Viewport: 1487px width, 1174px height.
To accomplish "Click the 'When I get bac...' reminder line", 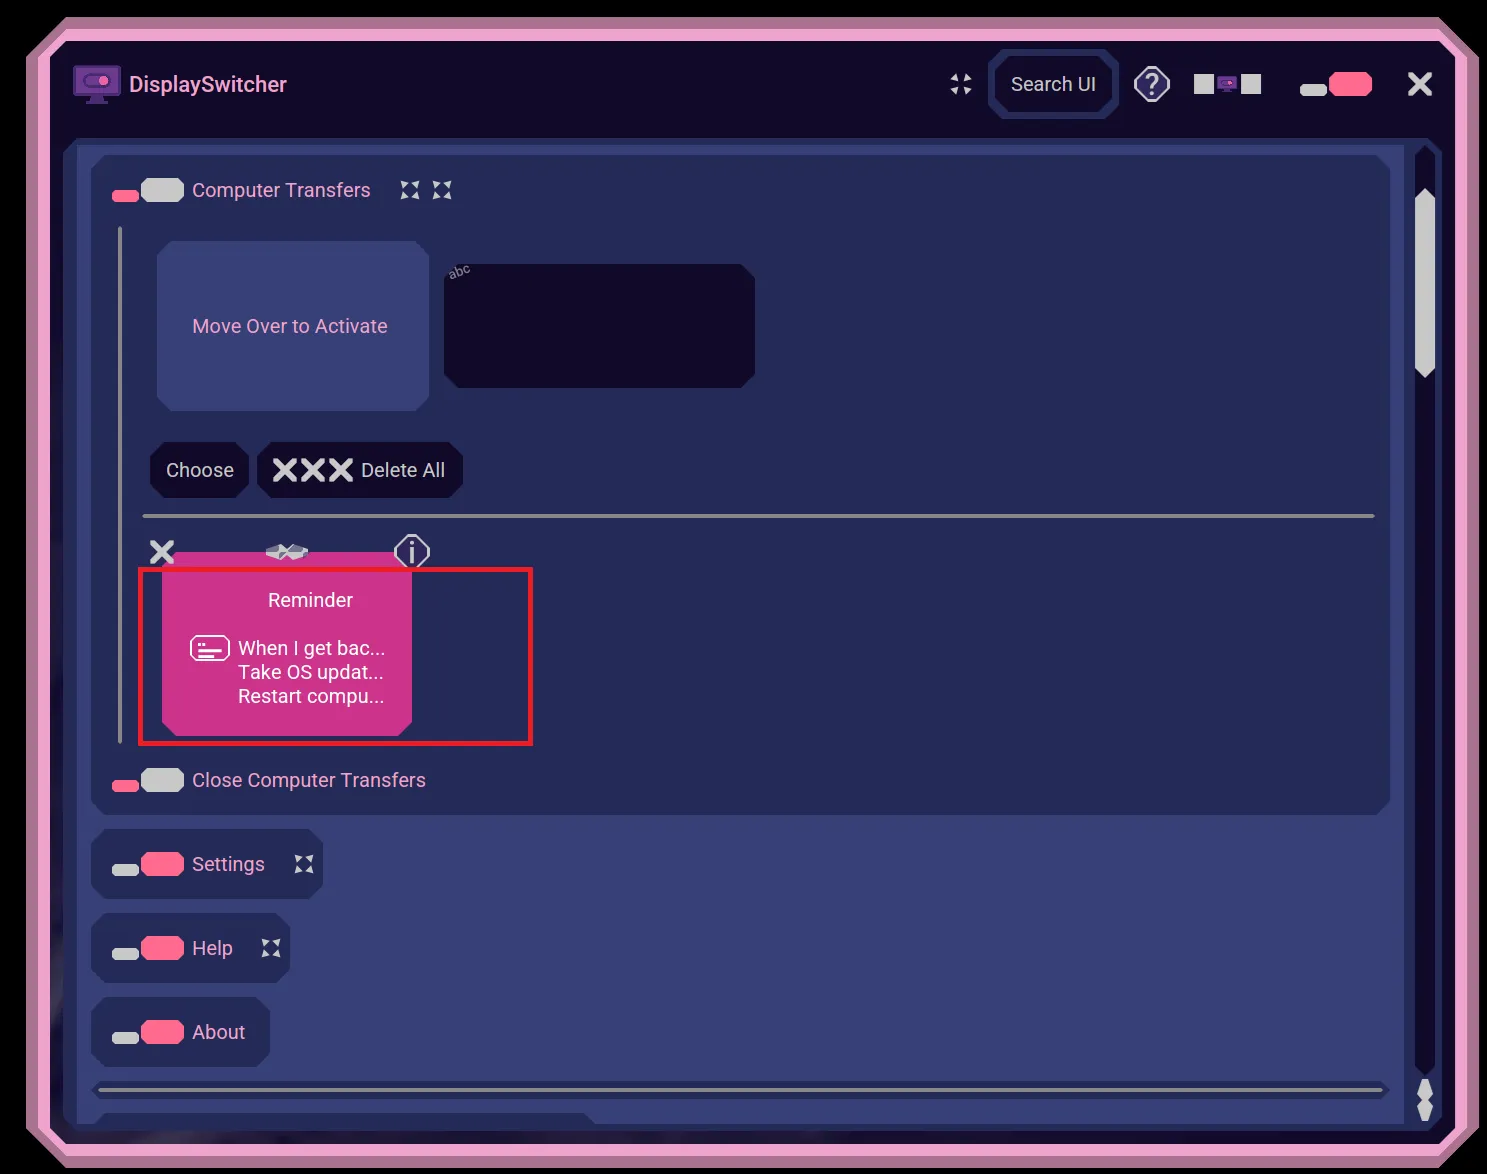I will [311, 648].
